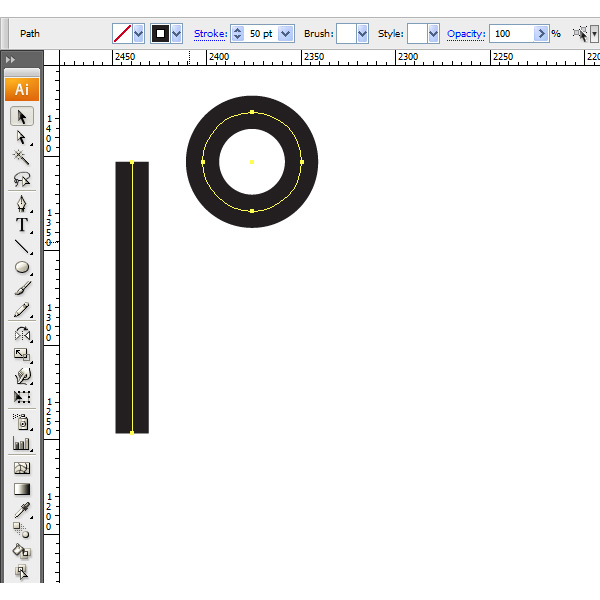The image size is (600, 600).
Task: Pick the Ellipse tool
Action: [22, 268]
